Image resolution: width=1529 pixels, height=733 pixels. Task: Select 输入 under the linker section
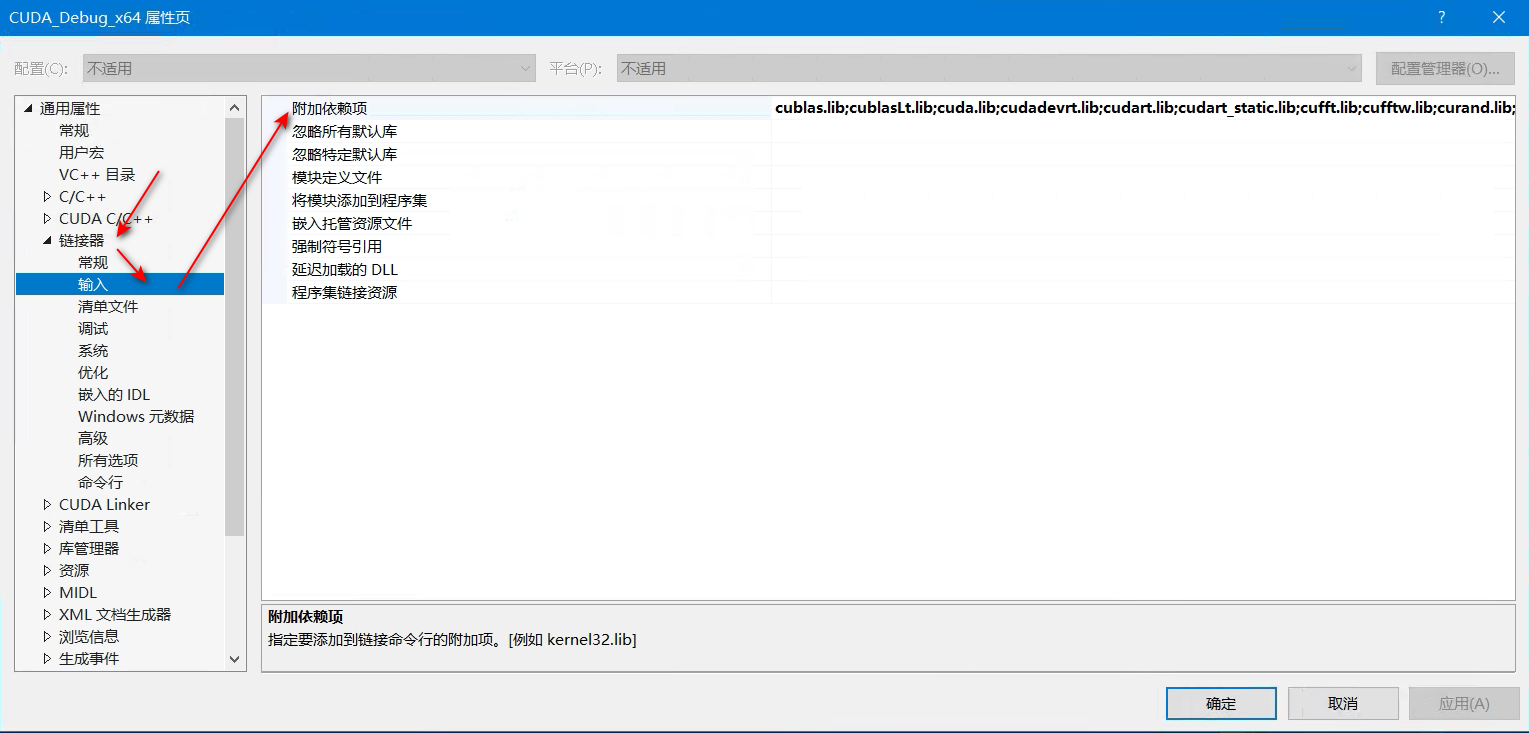tap(92, 284)
